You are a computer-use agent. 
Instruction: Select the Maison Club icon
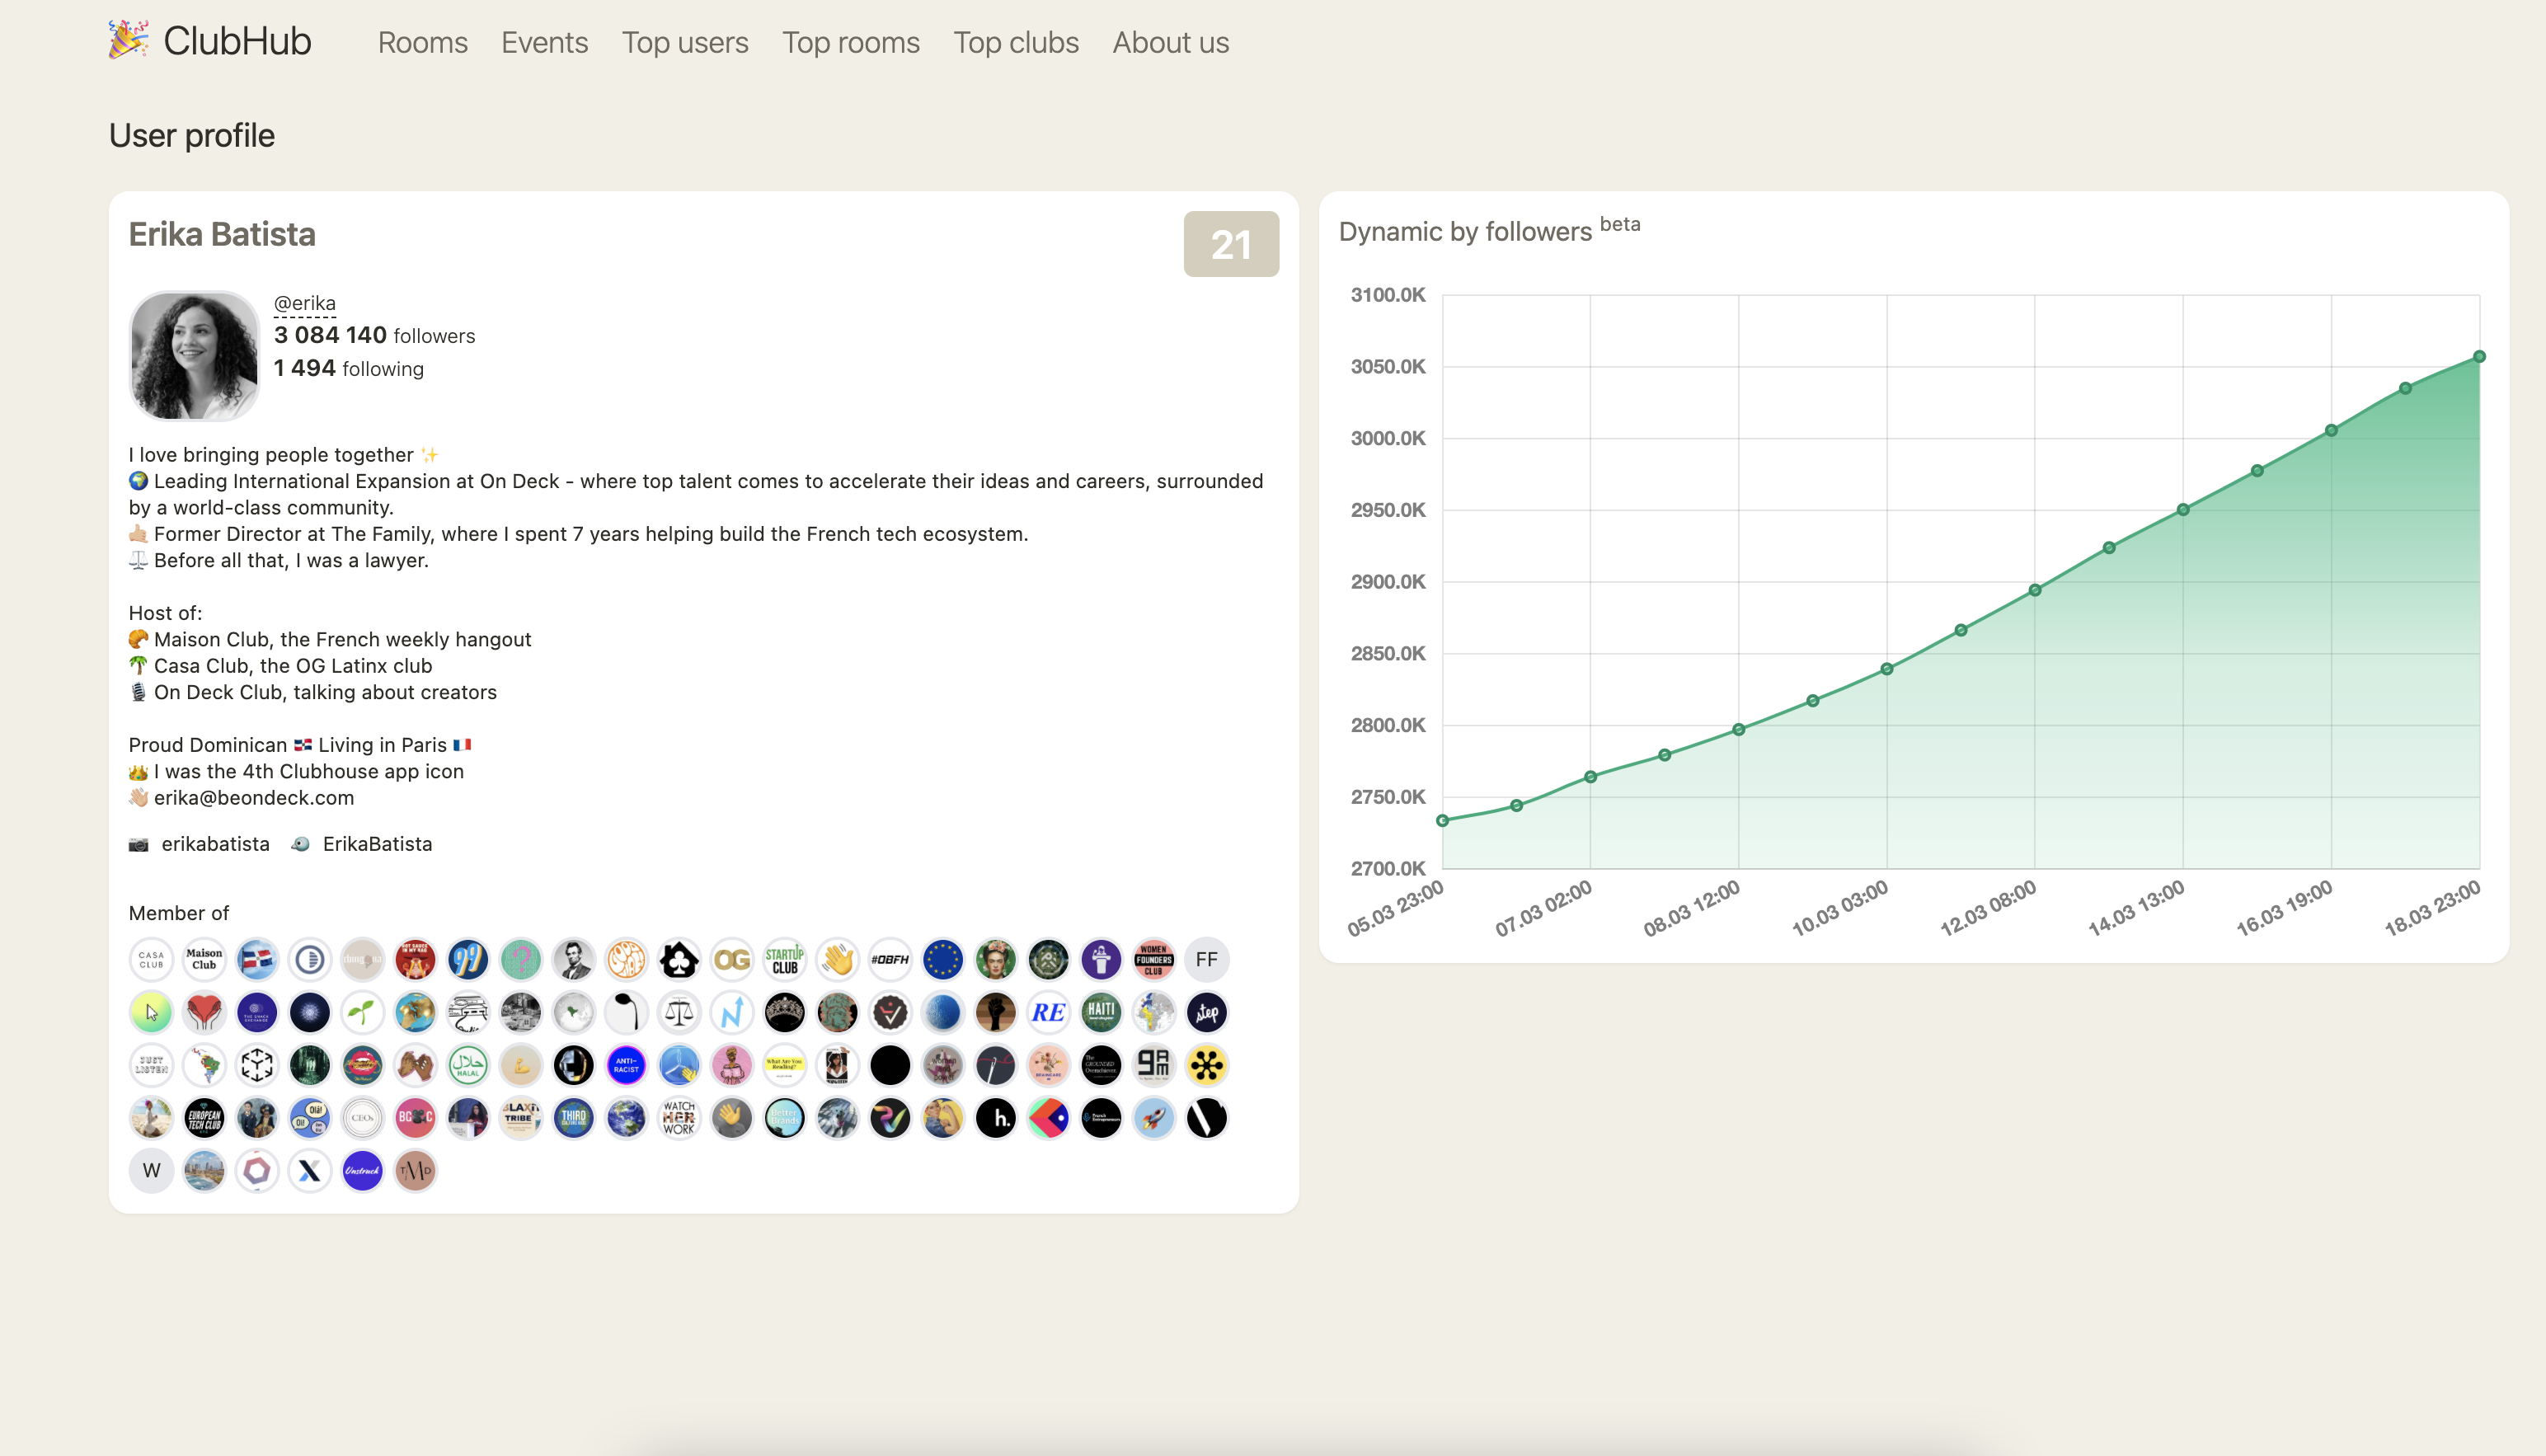(x=204, y=959)
